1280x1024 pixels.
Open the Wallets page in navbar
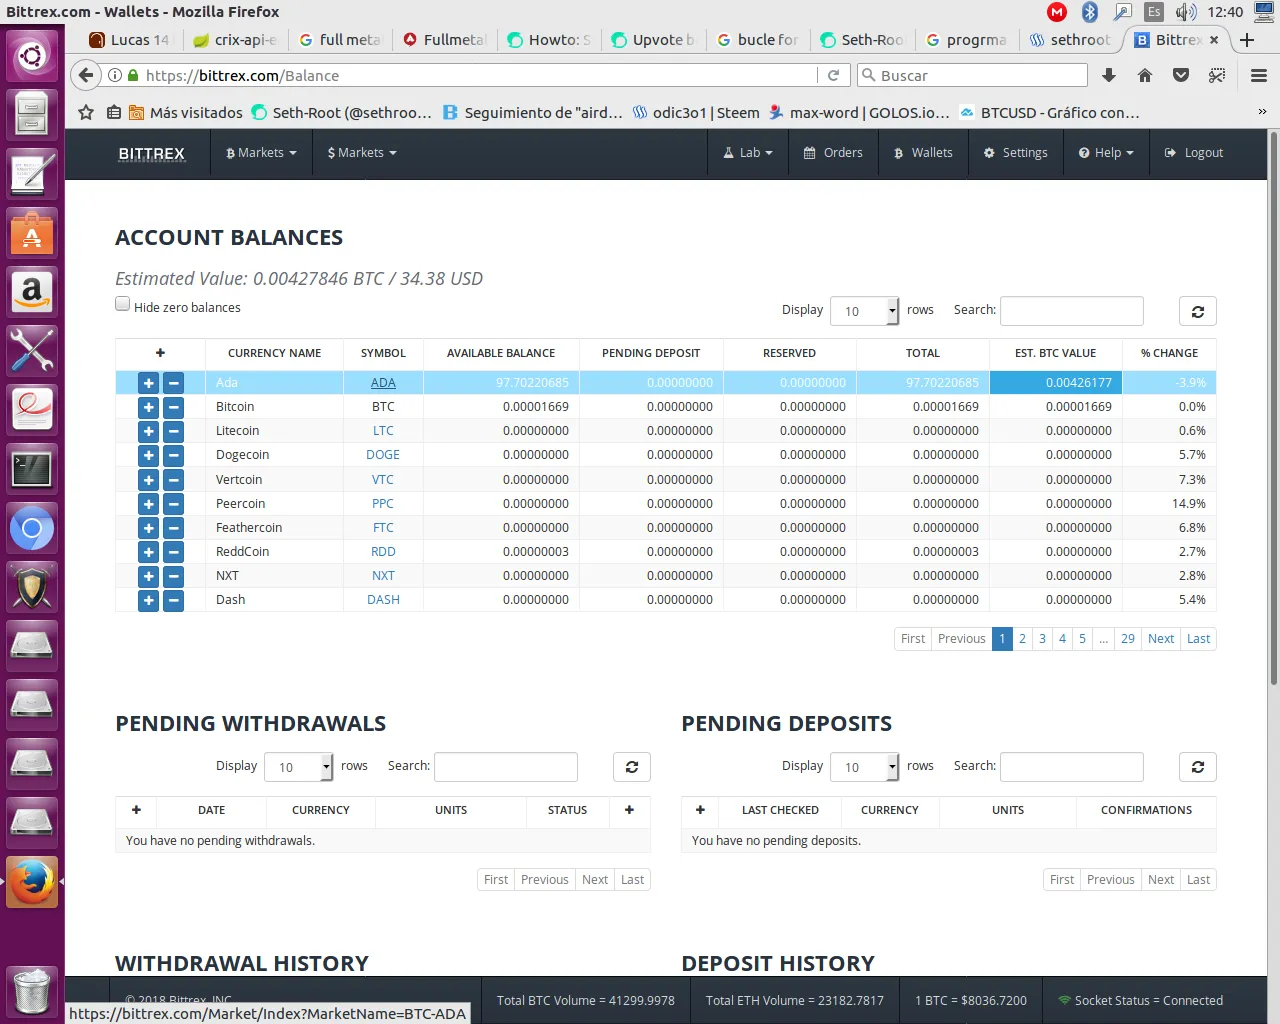click(923, 153)
